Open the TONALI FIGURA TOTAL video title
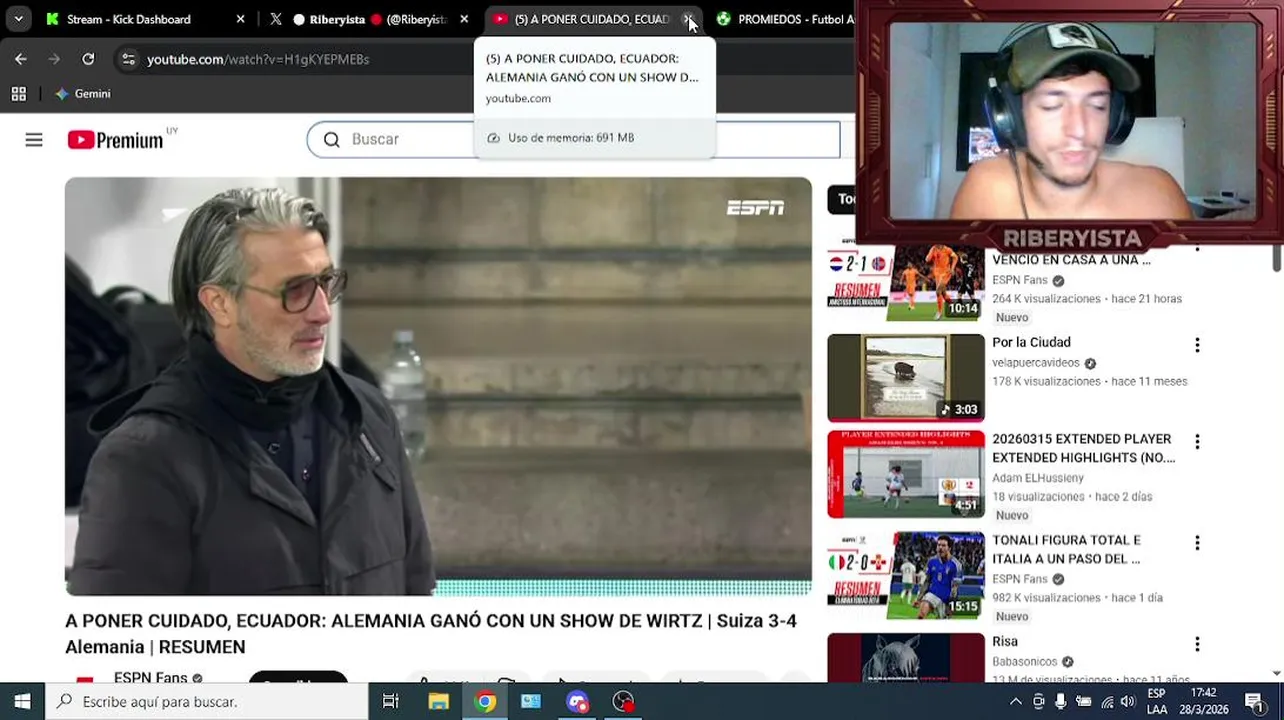 pos(1066,549)
